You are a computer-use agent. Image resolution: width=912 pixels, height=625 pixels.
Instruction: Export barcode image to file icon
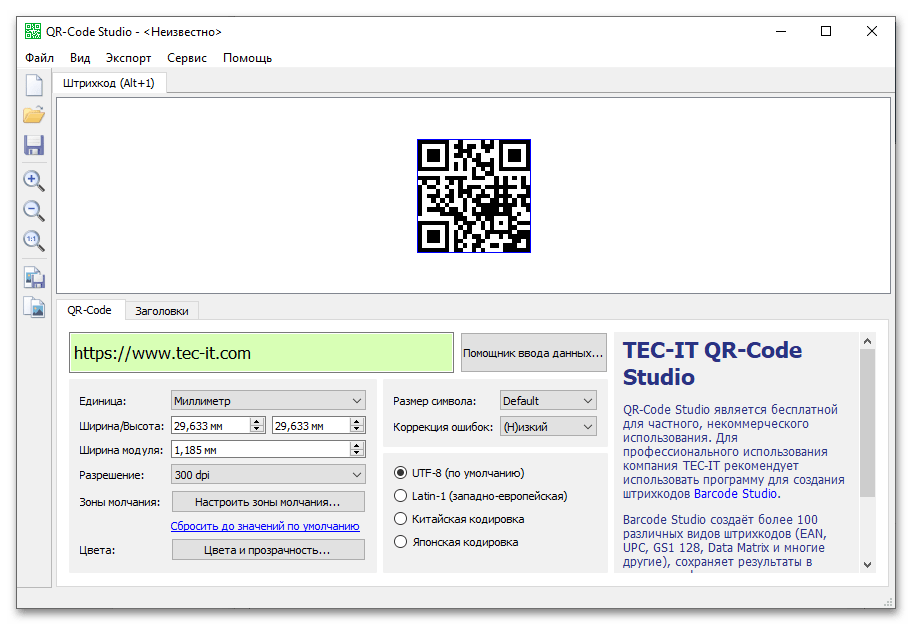pos(34,278)
